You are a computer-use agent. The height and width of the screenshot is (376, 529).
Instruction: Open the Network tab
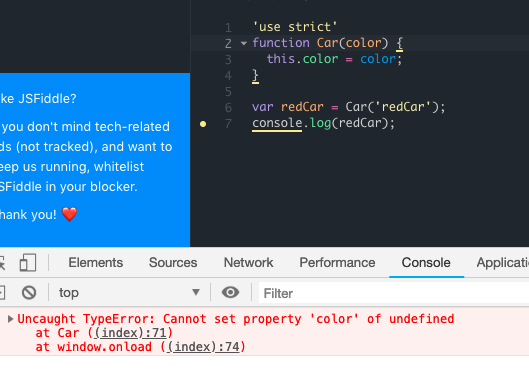coord(249,263)
